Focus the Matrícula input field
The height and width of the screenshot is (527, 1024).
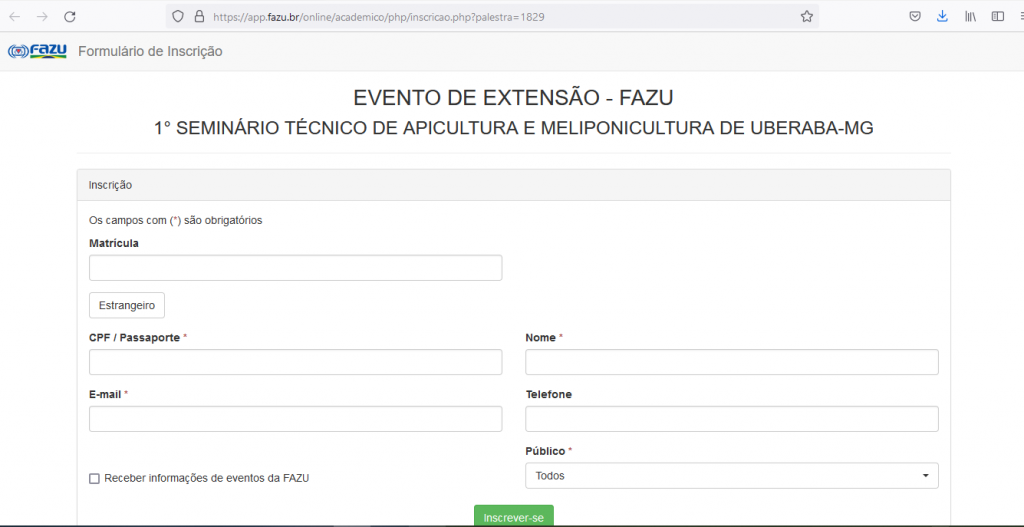295,268
